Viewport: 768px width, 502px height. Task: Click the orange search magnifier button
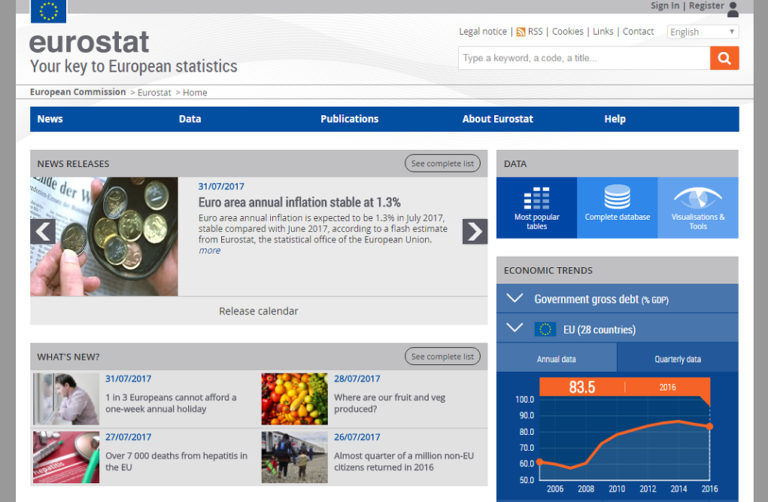pyautogui.click(x=724, y=58)
